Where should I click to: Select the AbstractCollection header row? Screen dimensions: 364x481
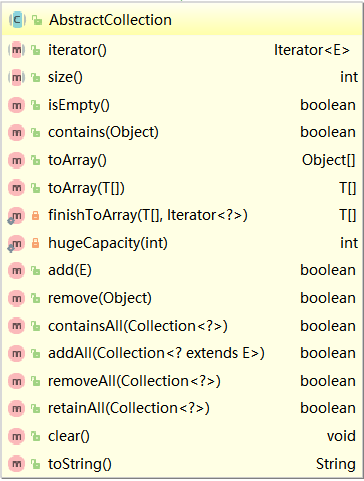[x=182, y=20]
